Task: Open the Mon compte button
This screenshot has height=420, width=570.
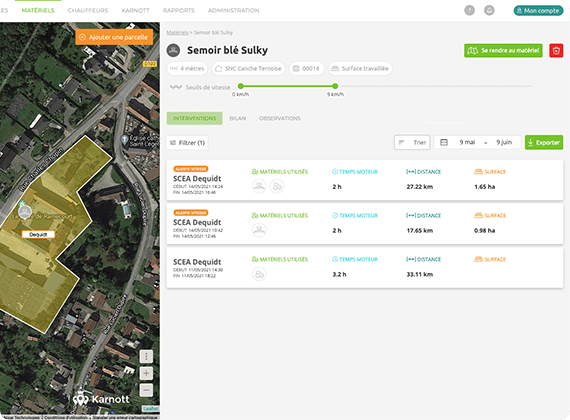Action: 538,11
